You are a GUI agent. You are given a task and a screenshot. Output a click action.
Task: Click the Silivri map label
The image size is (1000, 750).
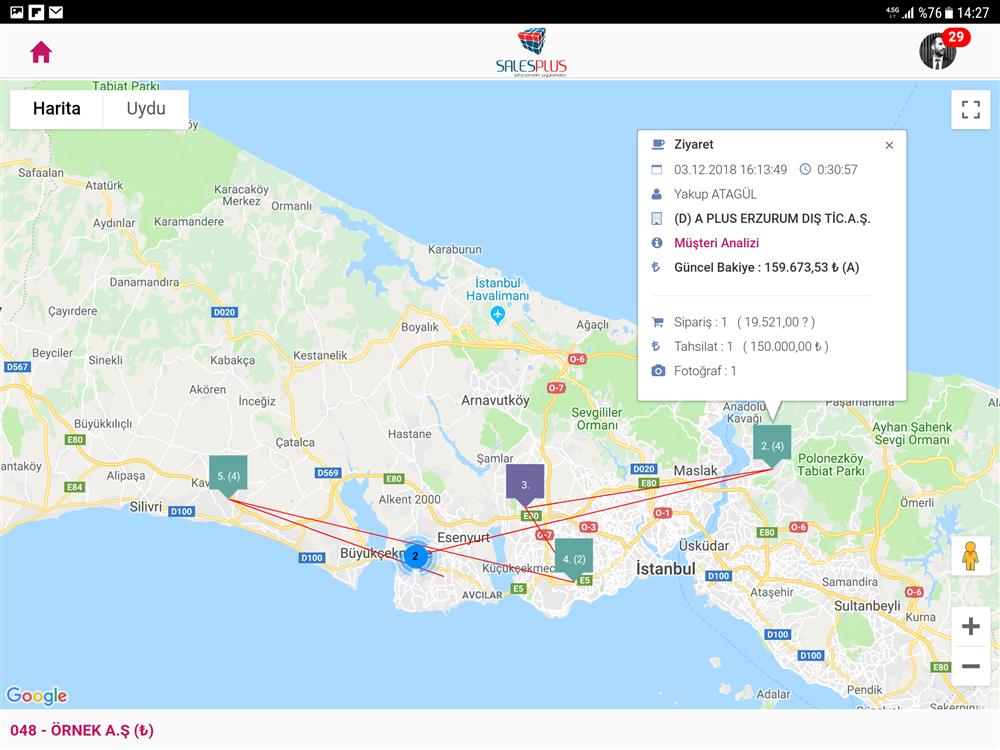[x=146, y=507]
